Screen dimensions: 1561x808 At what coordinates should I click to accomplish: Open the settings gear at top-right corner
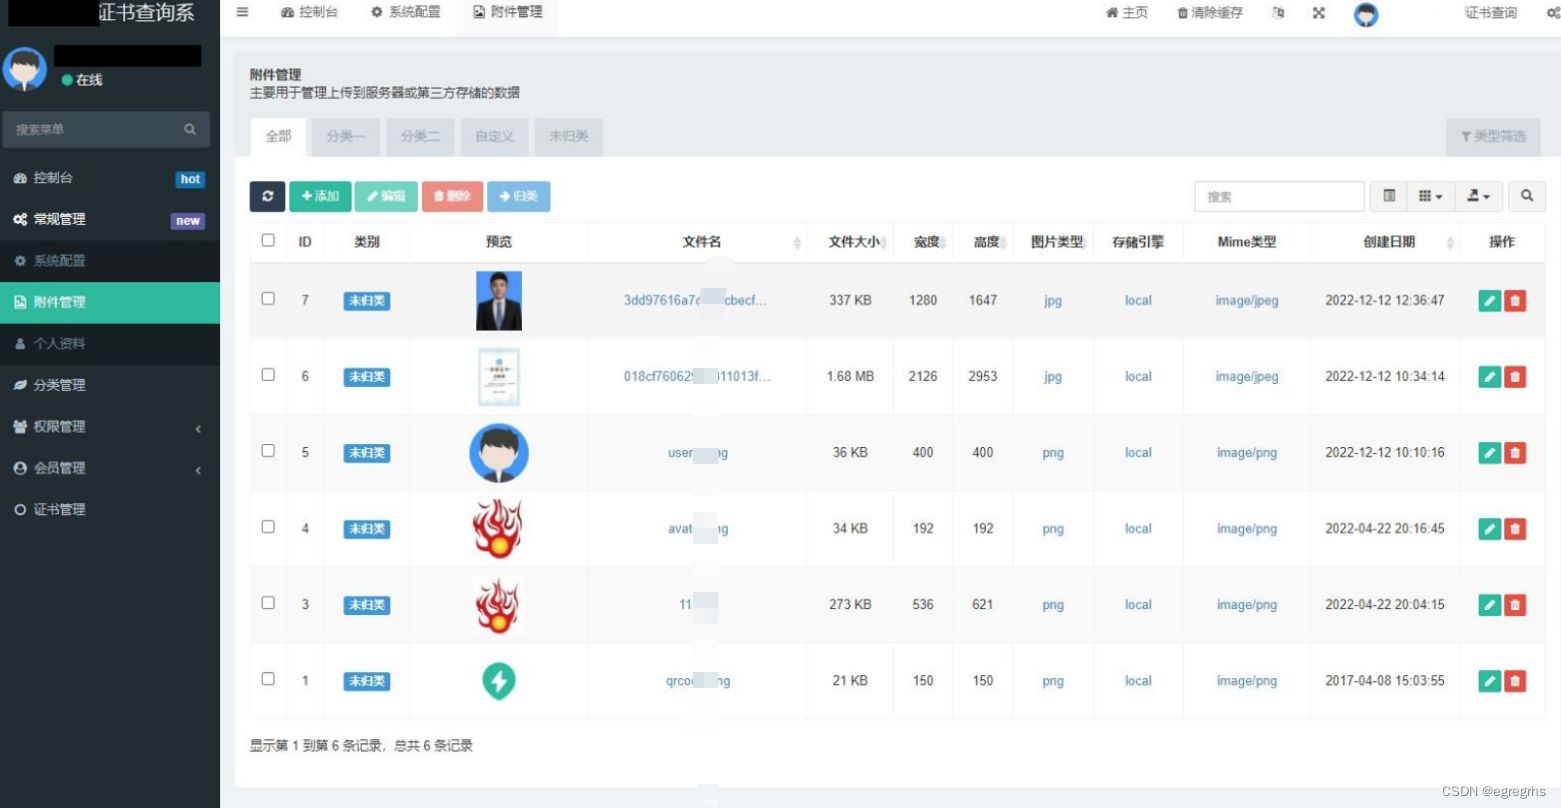click(1553, 13)
